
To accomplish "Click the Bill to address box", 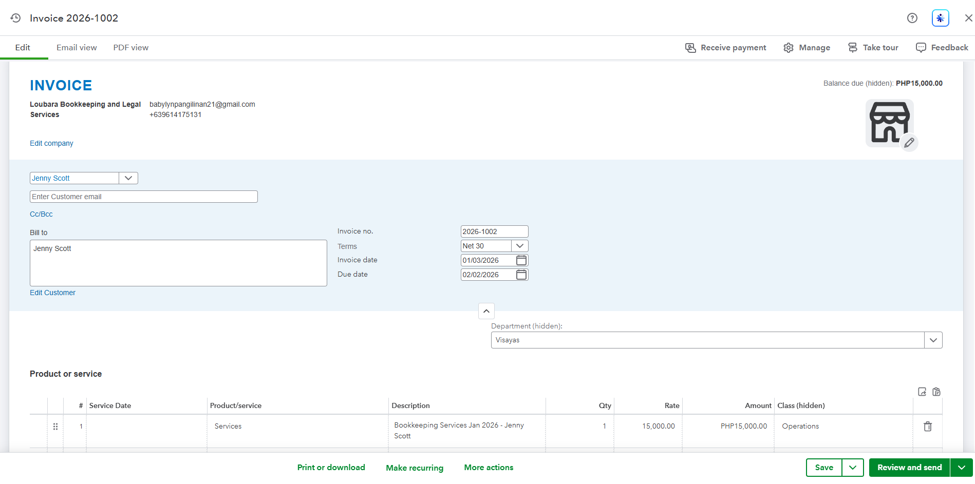I will 178,263.
